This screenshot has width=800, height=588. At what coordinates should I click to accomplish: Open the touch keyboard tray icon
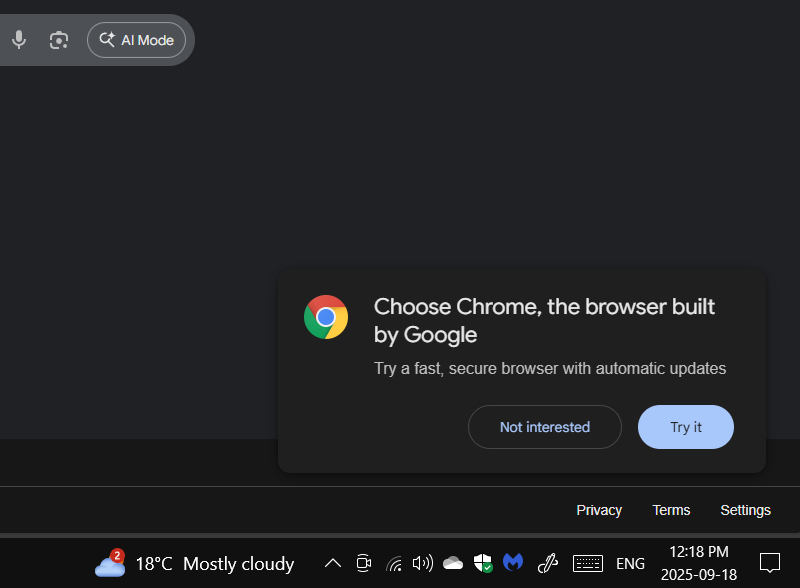click(x=588, y=564)
